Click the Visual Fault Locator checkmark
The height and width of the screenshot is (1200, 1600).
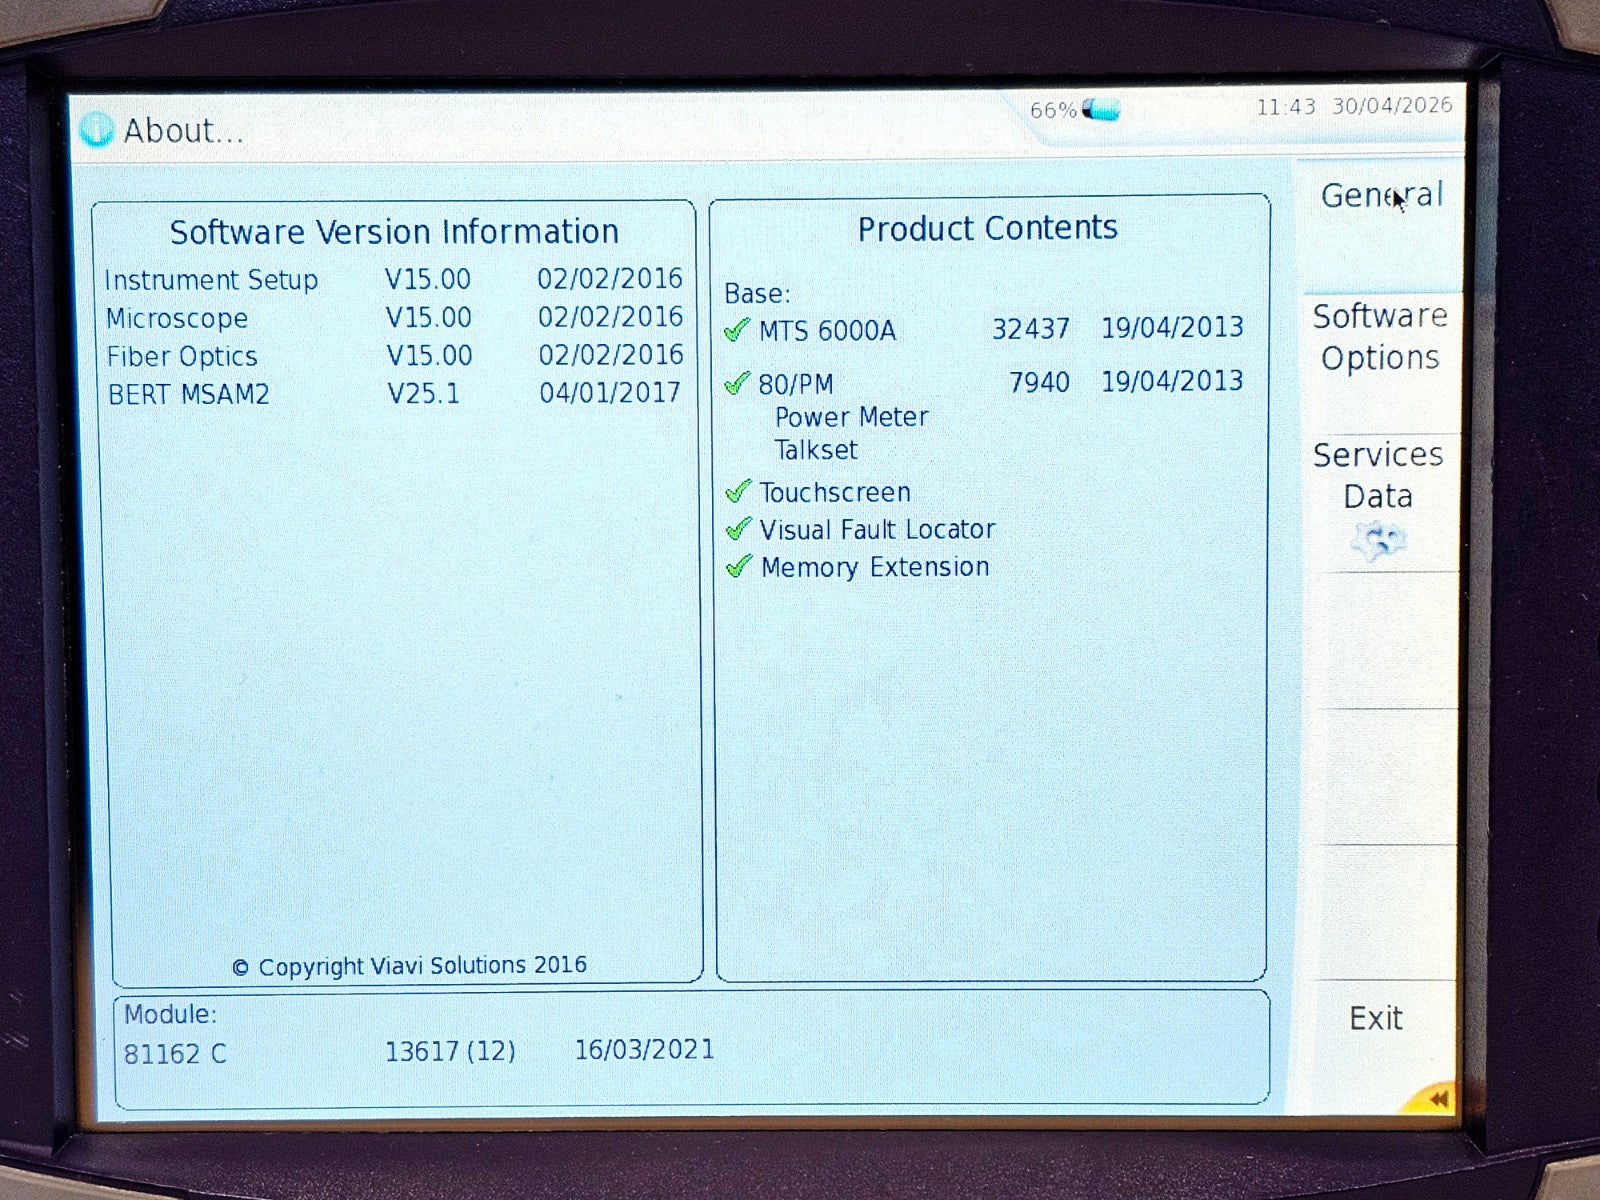coord(739,528)
